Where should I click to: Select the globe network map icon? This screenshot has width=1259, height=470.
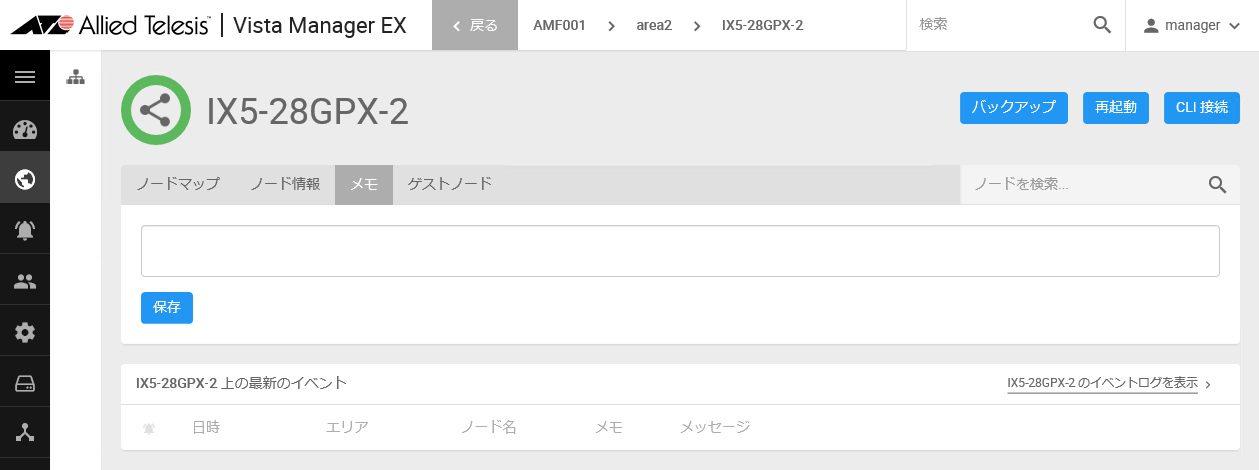pyautogui.click(x=25, y=179)
